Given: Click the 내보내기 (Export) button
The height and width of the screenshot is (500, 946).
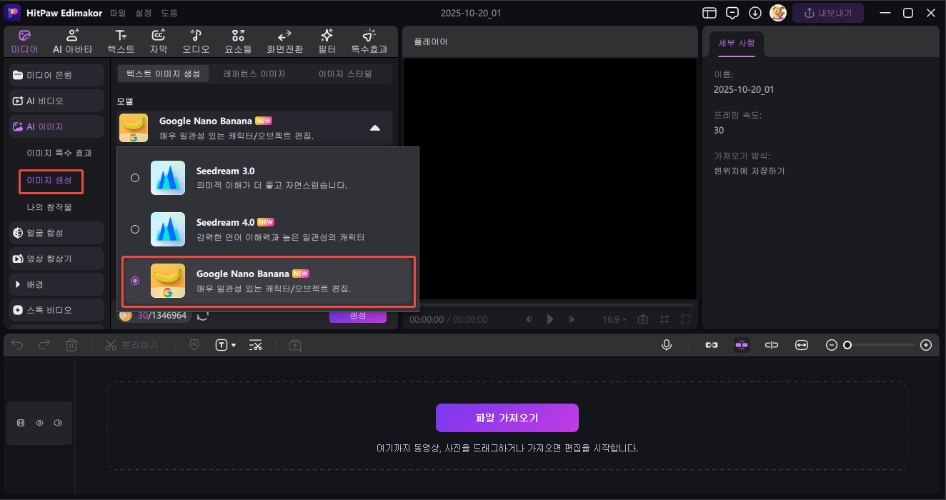Looking at the screenshot, I should (828, 13).
